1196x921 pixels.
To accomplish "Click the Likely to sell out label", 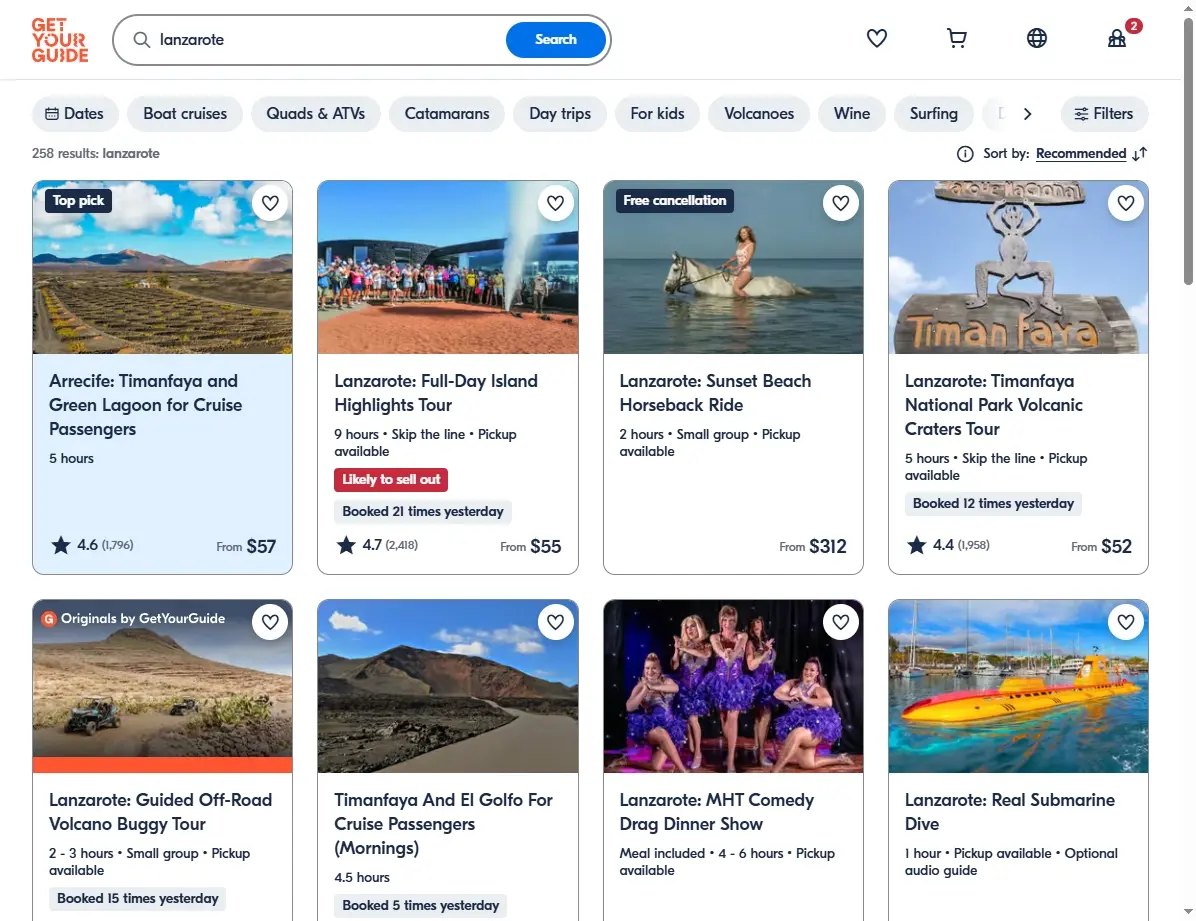I will [391, 480].
